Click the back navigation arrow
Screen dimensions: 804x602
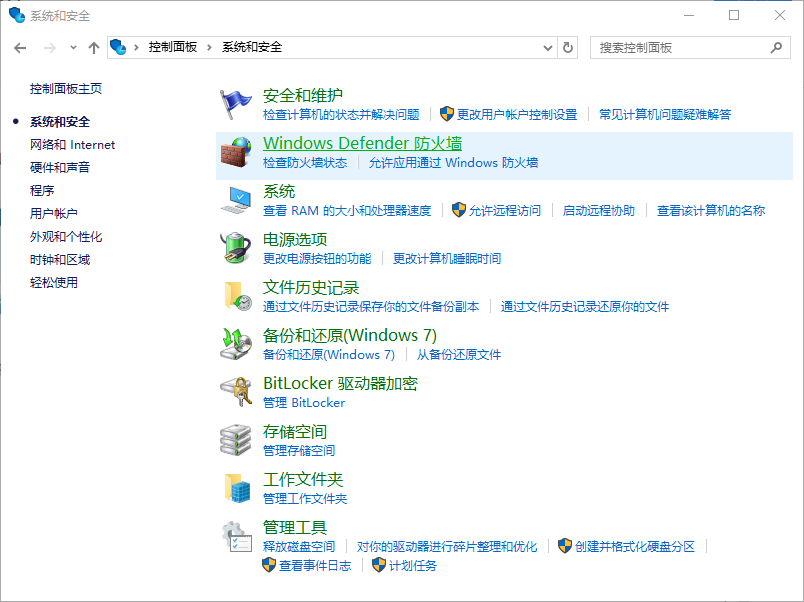pos(20,47)
